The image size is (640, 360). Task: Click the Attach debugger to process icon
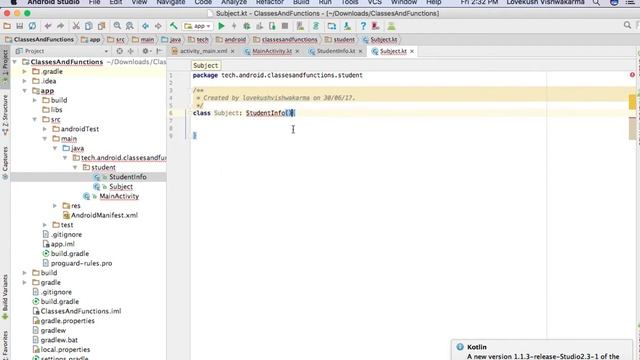[272, 26]
